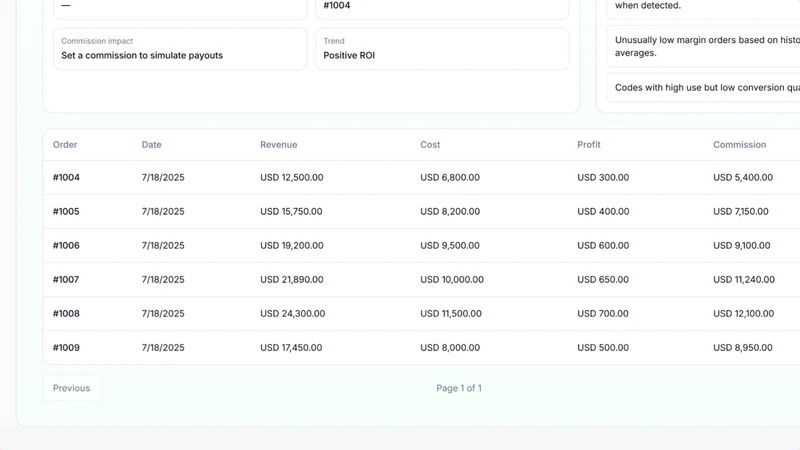The width and height of the screenshot is (800, 450).
Task: Click the Revenue column header
Action: click(x=279, y=145)
